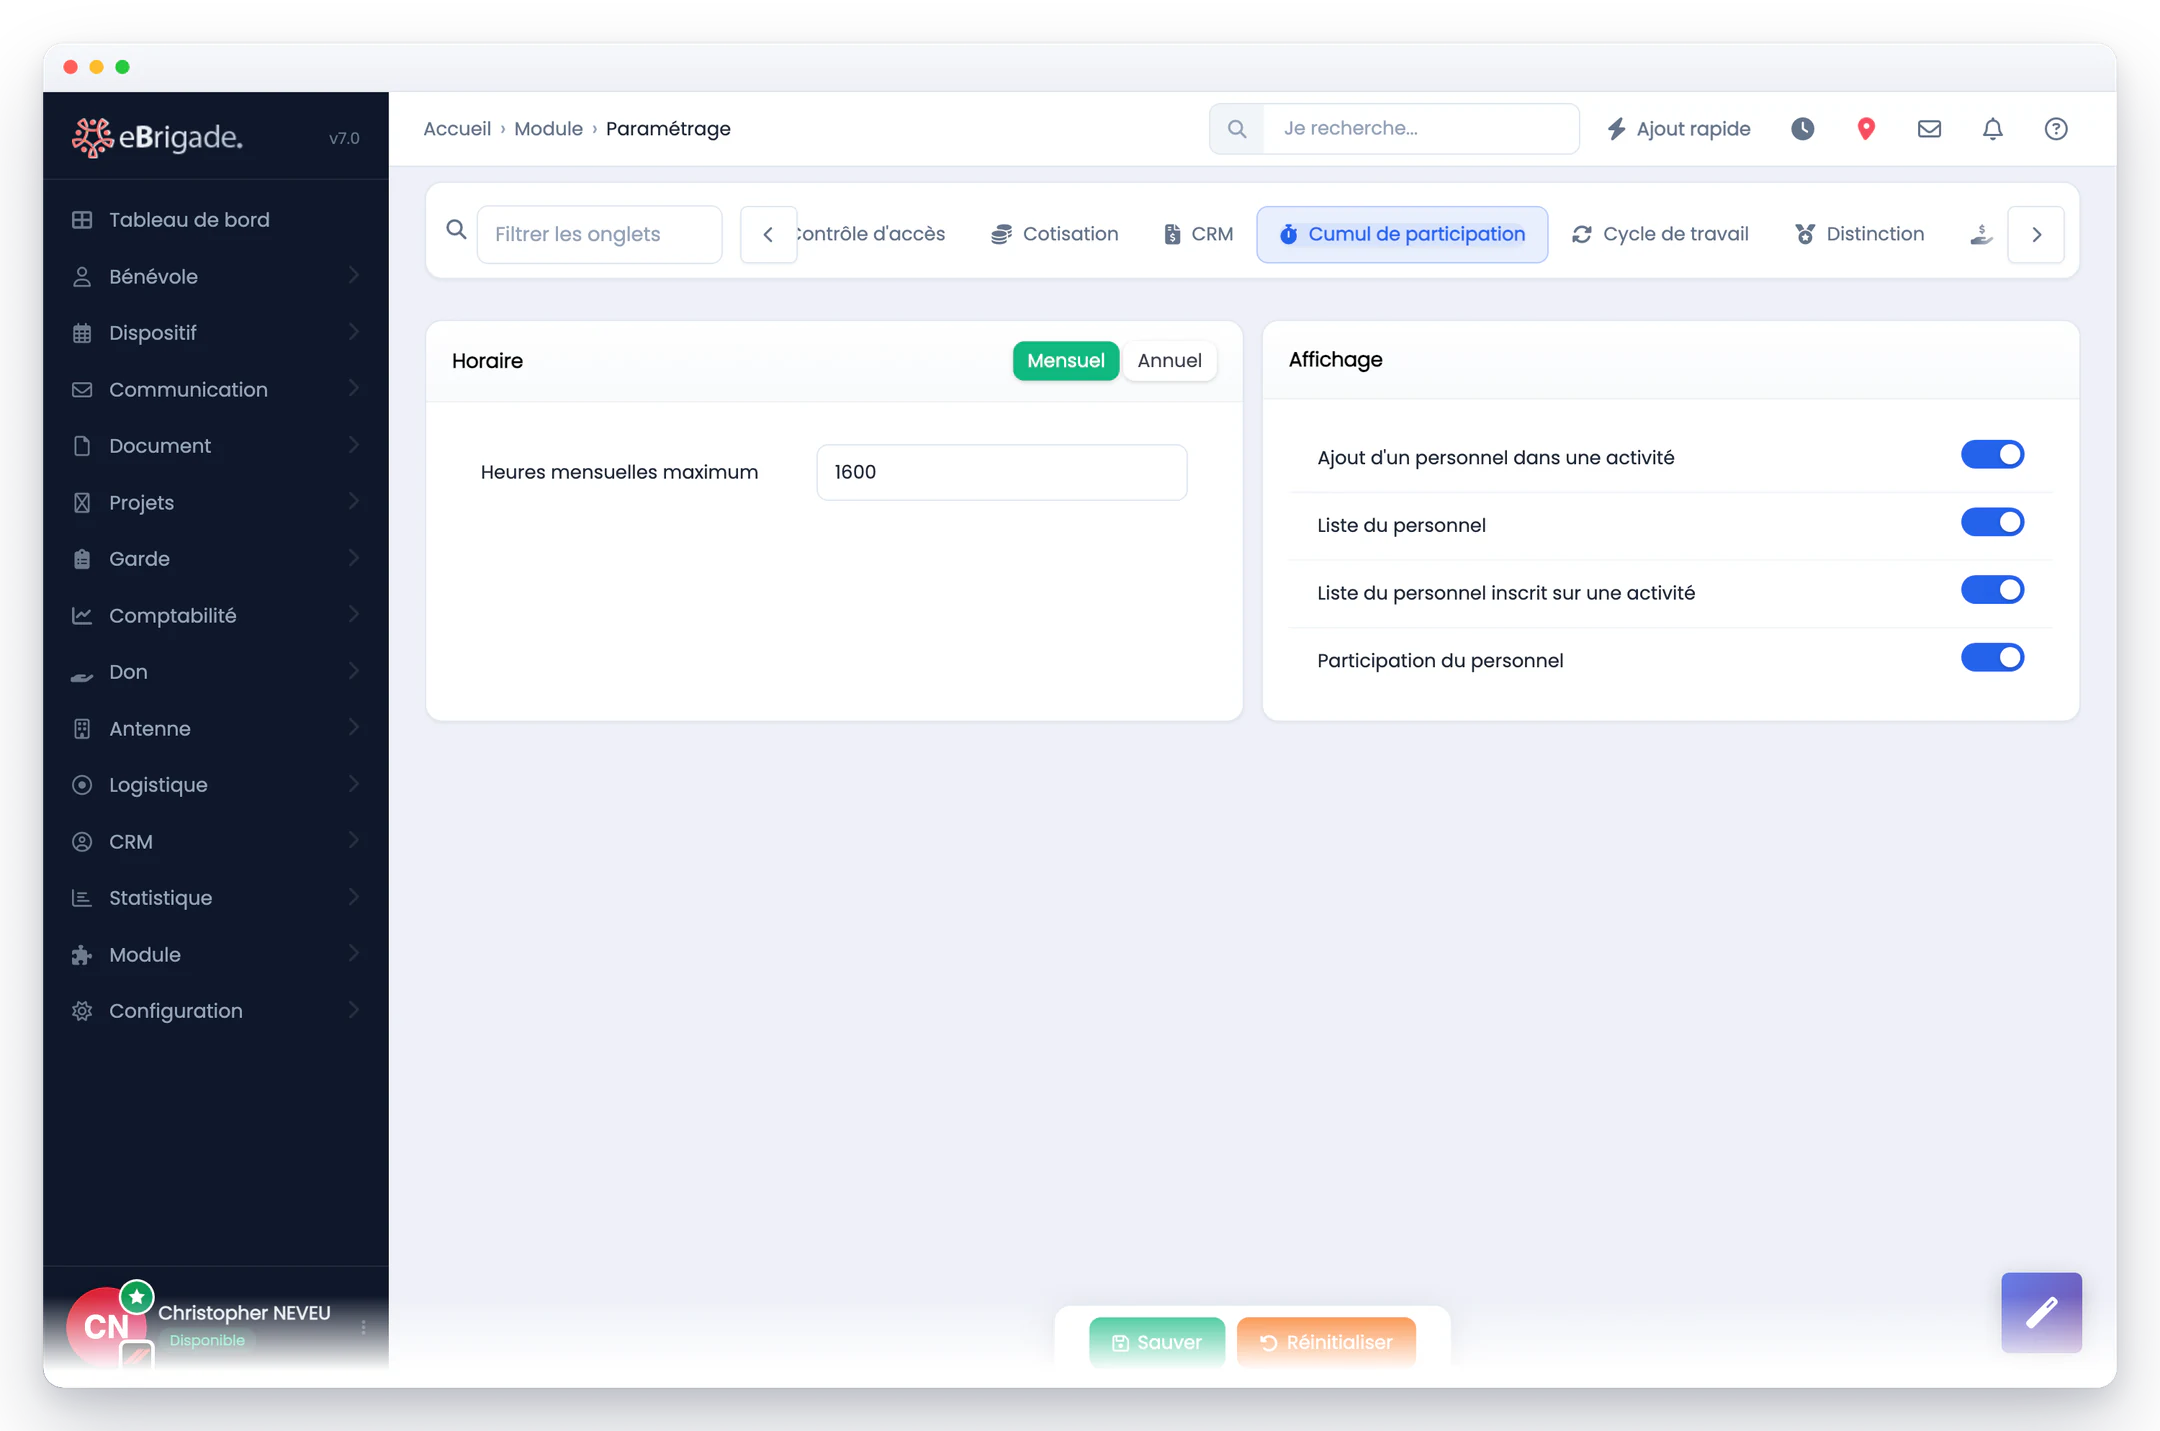Open the help question mark icon

click(x=2056, y=129)
